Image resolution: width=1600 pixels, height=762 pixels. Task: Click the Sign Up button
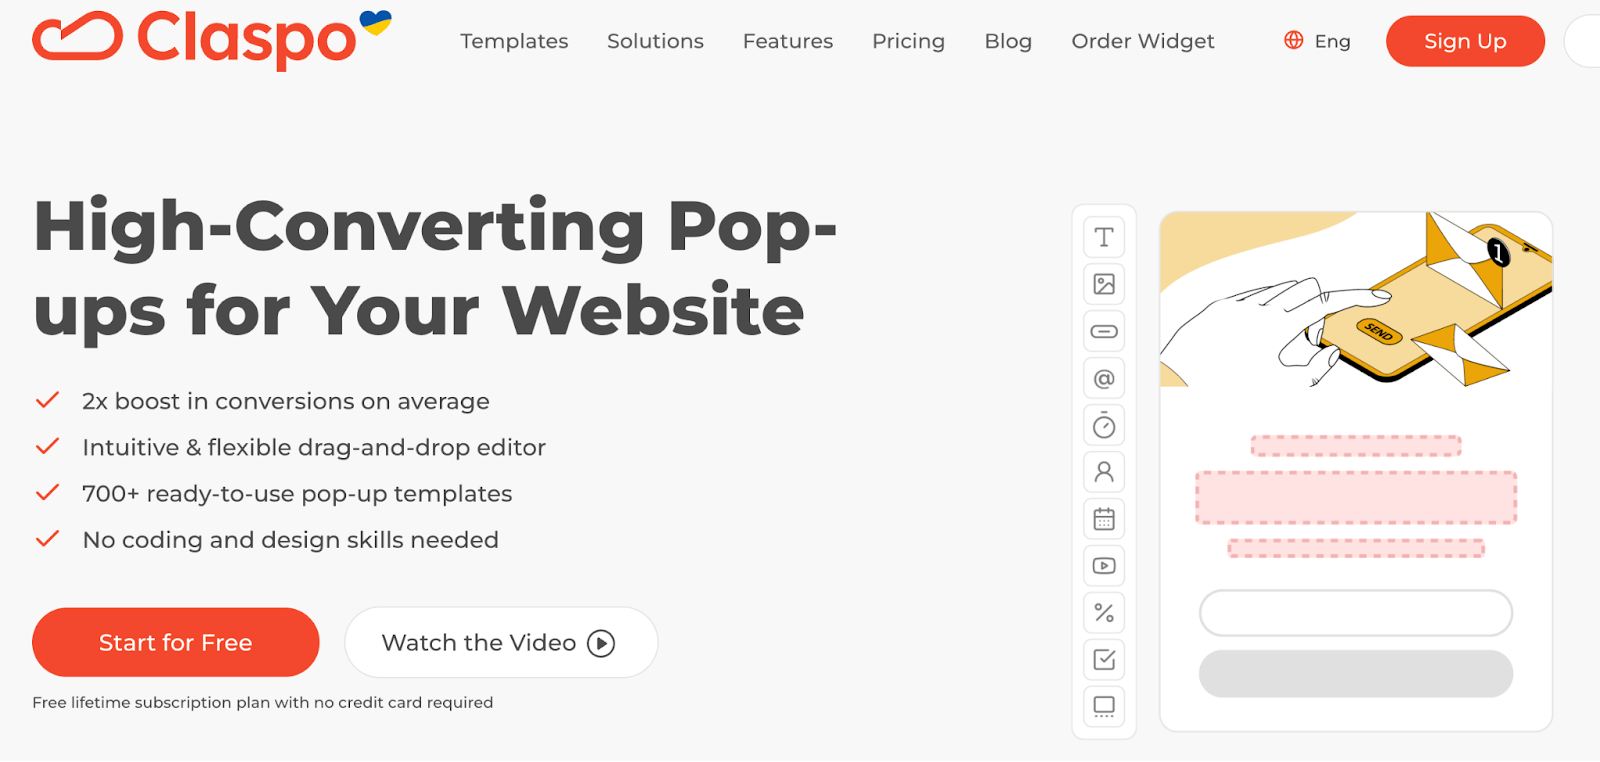1465,41
